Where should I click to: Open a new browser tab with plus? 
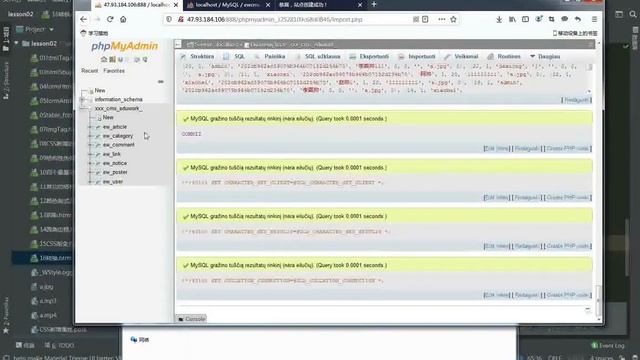(374, 4)
